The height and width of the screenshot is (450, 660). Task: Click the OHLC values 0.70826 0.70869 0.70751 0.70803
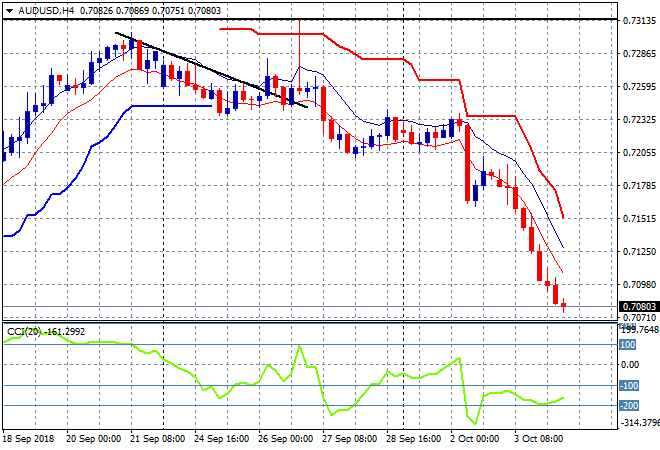click(x=150, y=11)
